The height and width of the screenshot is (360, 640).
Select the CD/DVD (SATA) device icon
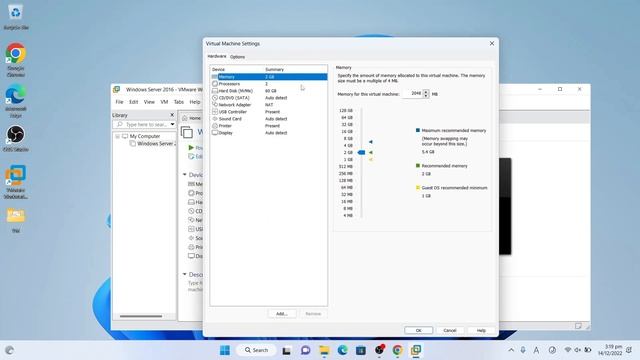click(215, 98)
